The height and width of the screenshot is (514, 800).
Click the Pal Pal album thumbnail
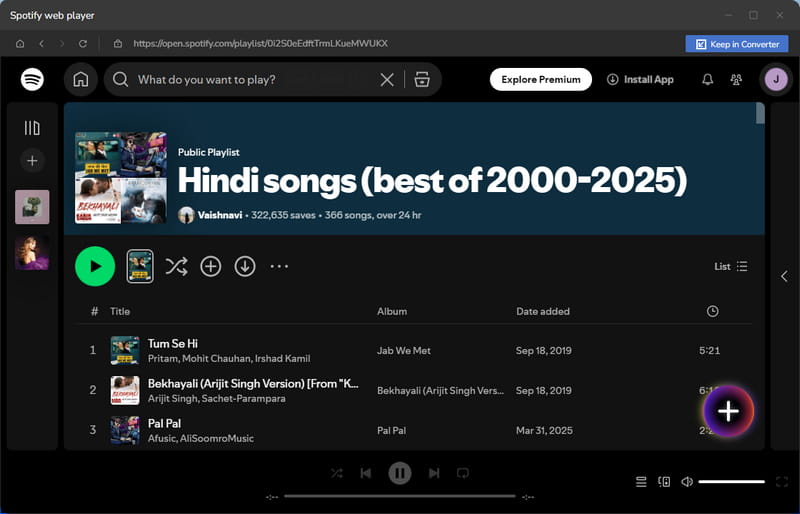125,430
